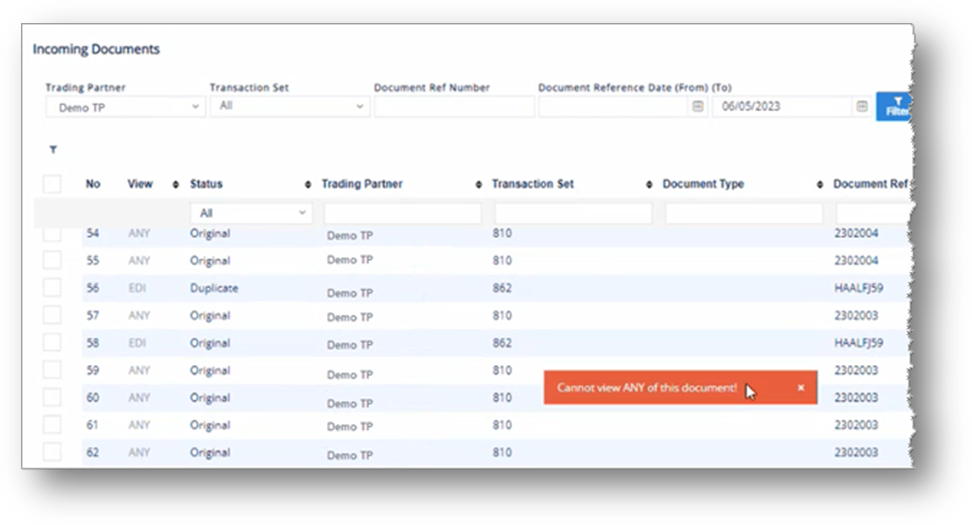Open the To date calendar picker
The width and height of the screenshot is (972, 525).
(x=862, y=107)
